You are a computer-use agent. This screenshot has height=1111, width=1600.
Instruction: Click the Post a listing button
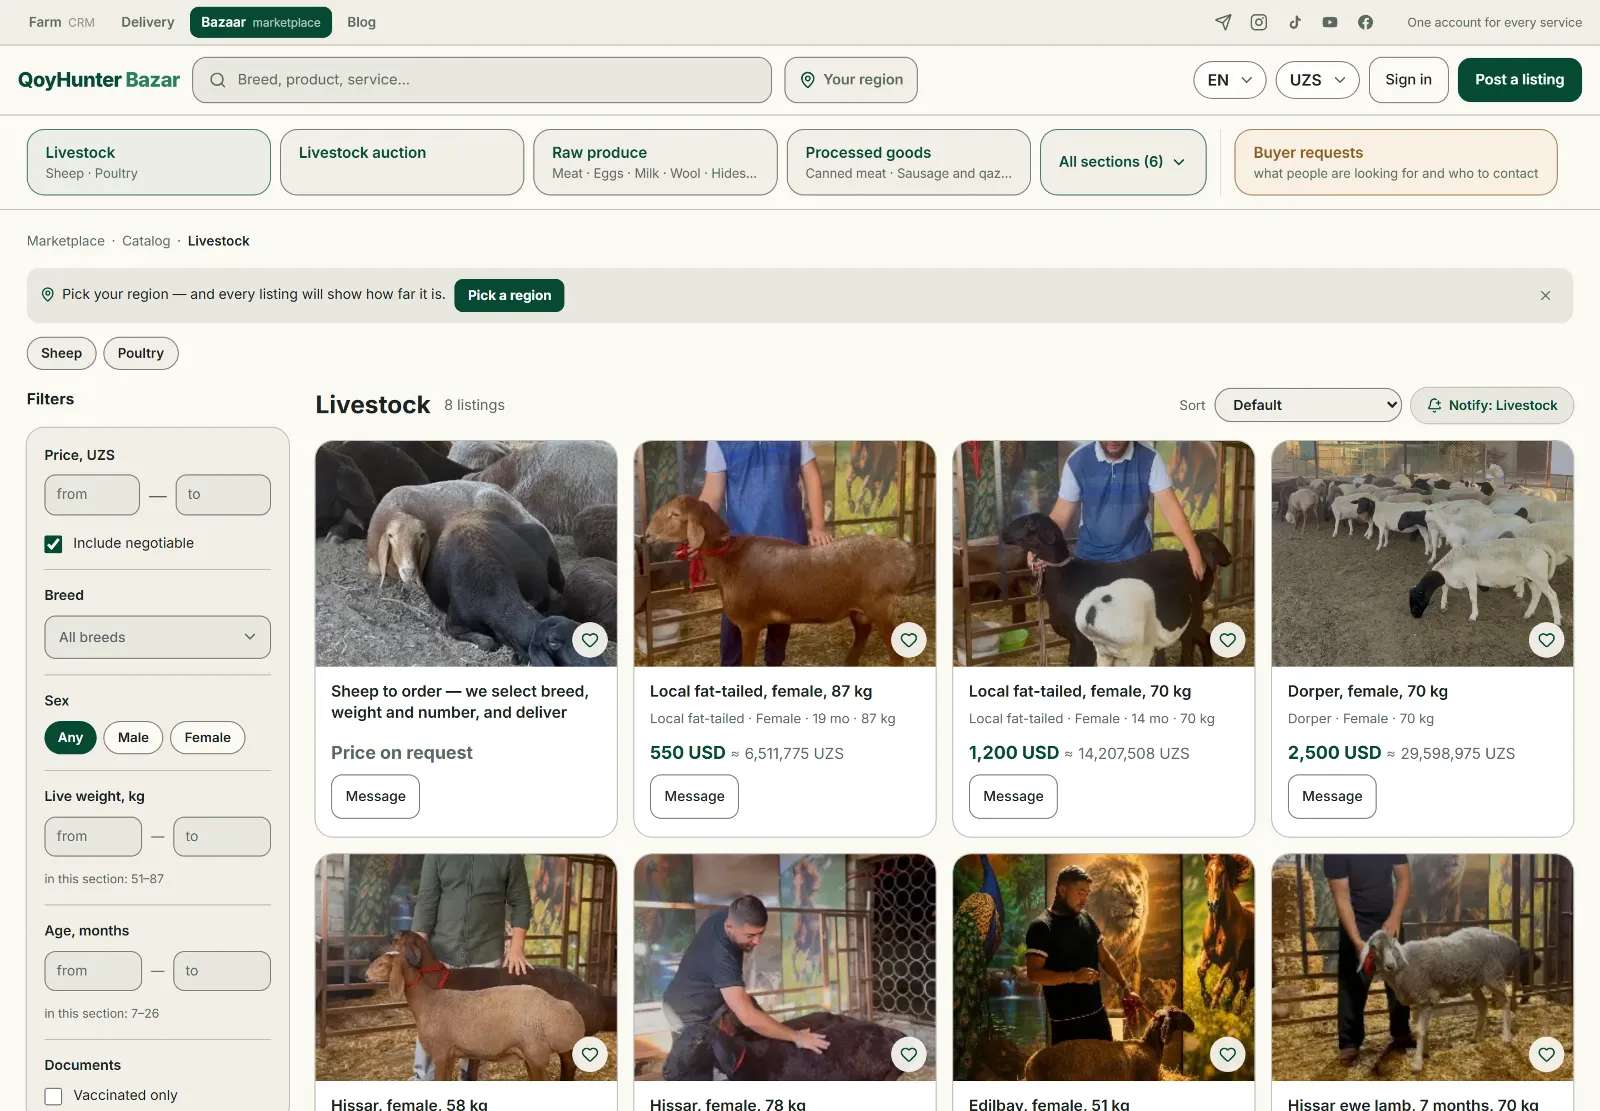point(1520,80)
